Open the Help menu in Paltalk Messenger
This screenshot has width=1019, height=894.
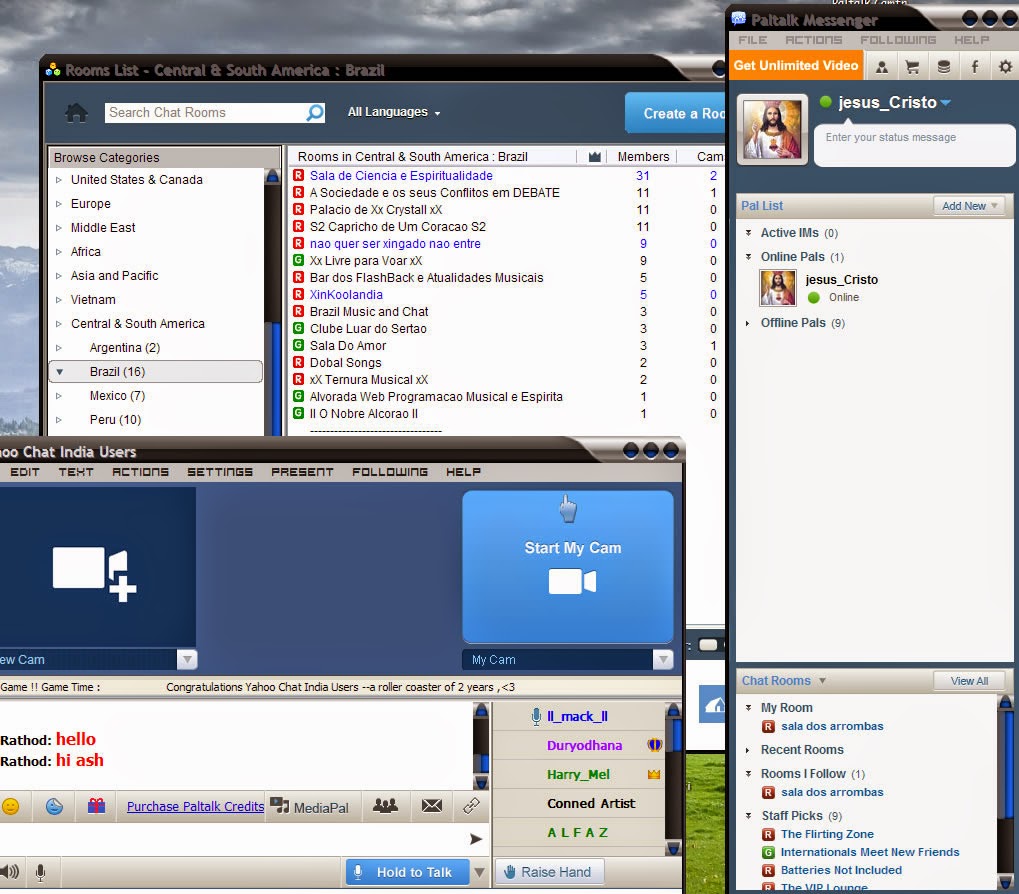coord(972,40)
